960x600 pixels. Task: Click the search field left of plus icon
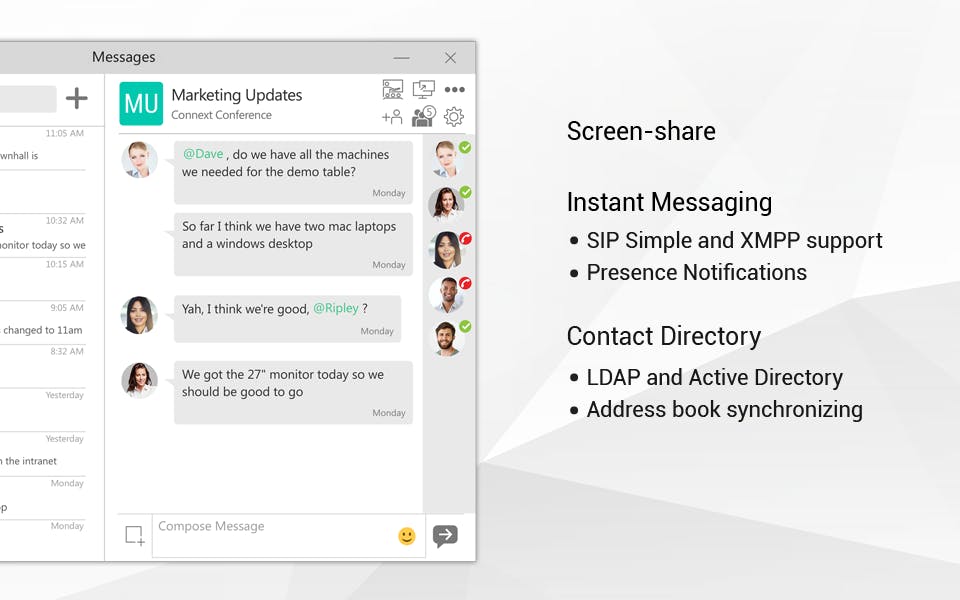(28, 99)
